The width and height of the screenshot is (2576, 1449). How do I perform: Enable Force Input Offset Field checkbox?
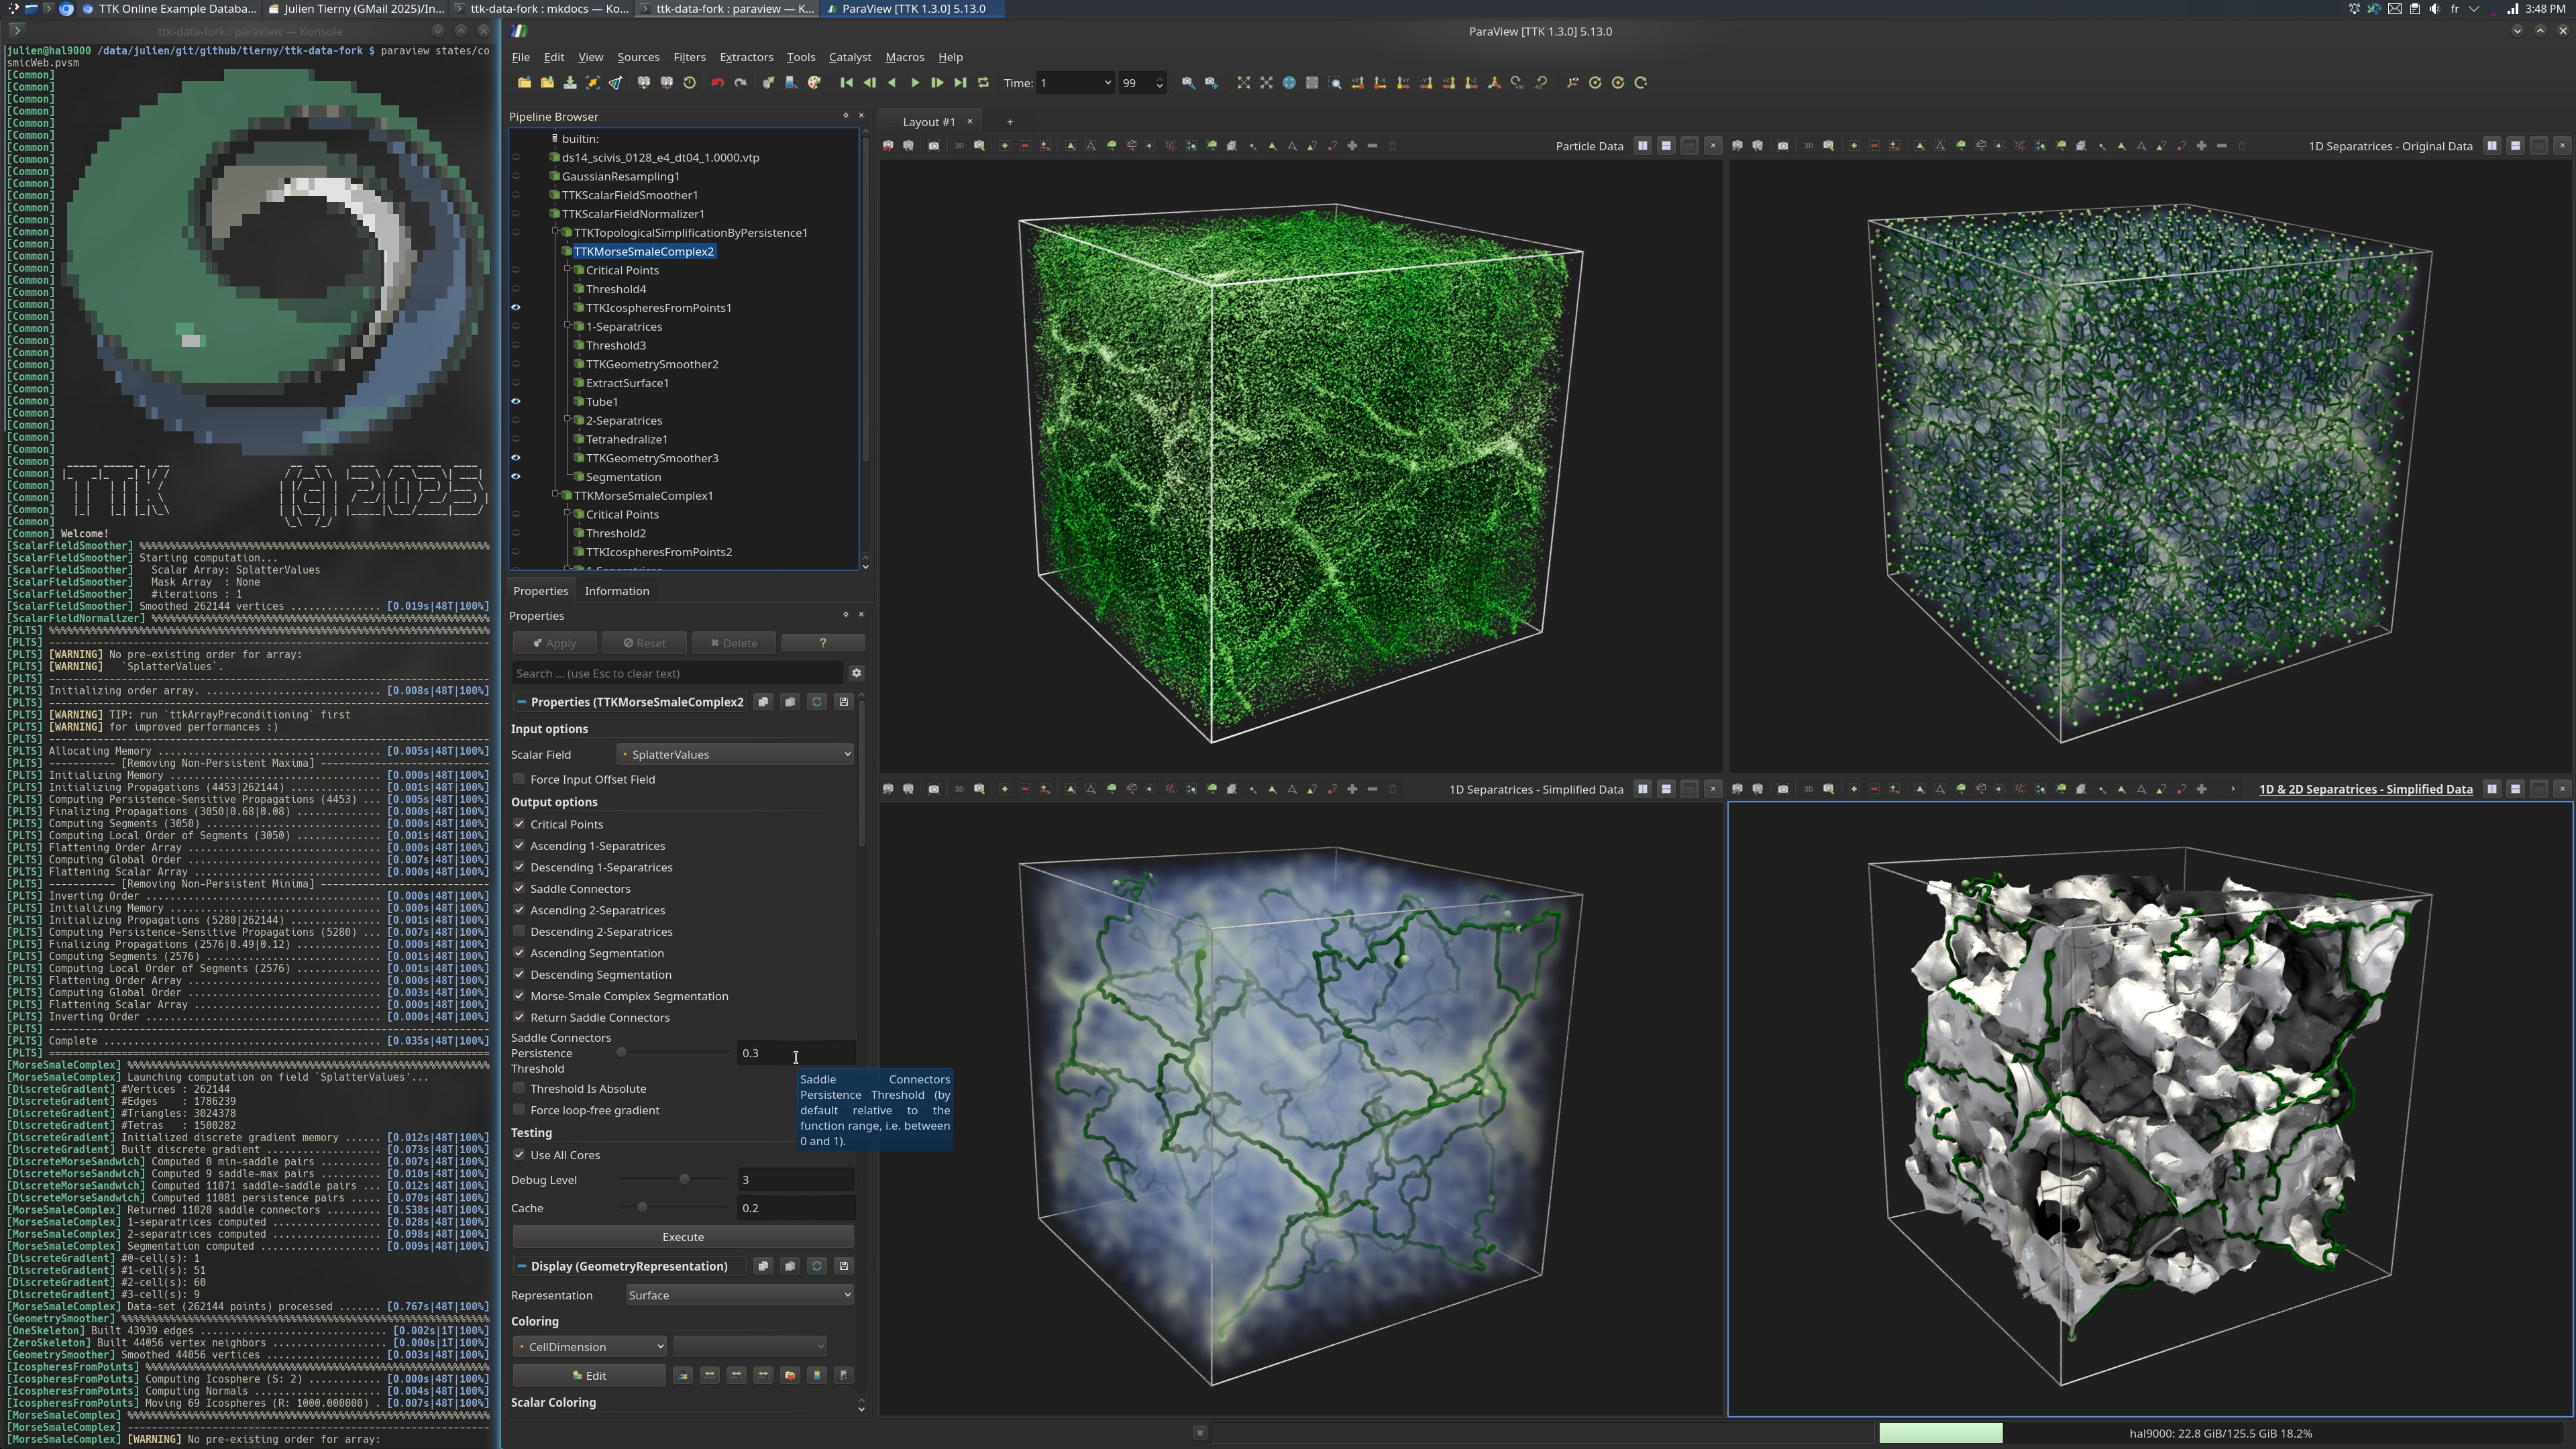tap(519, 779)
